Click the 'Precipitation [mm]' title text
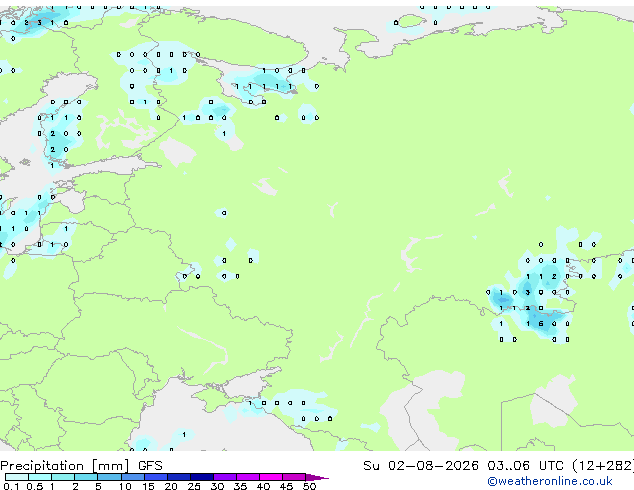This screenshot has height=490, width=634. 65,466
